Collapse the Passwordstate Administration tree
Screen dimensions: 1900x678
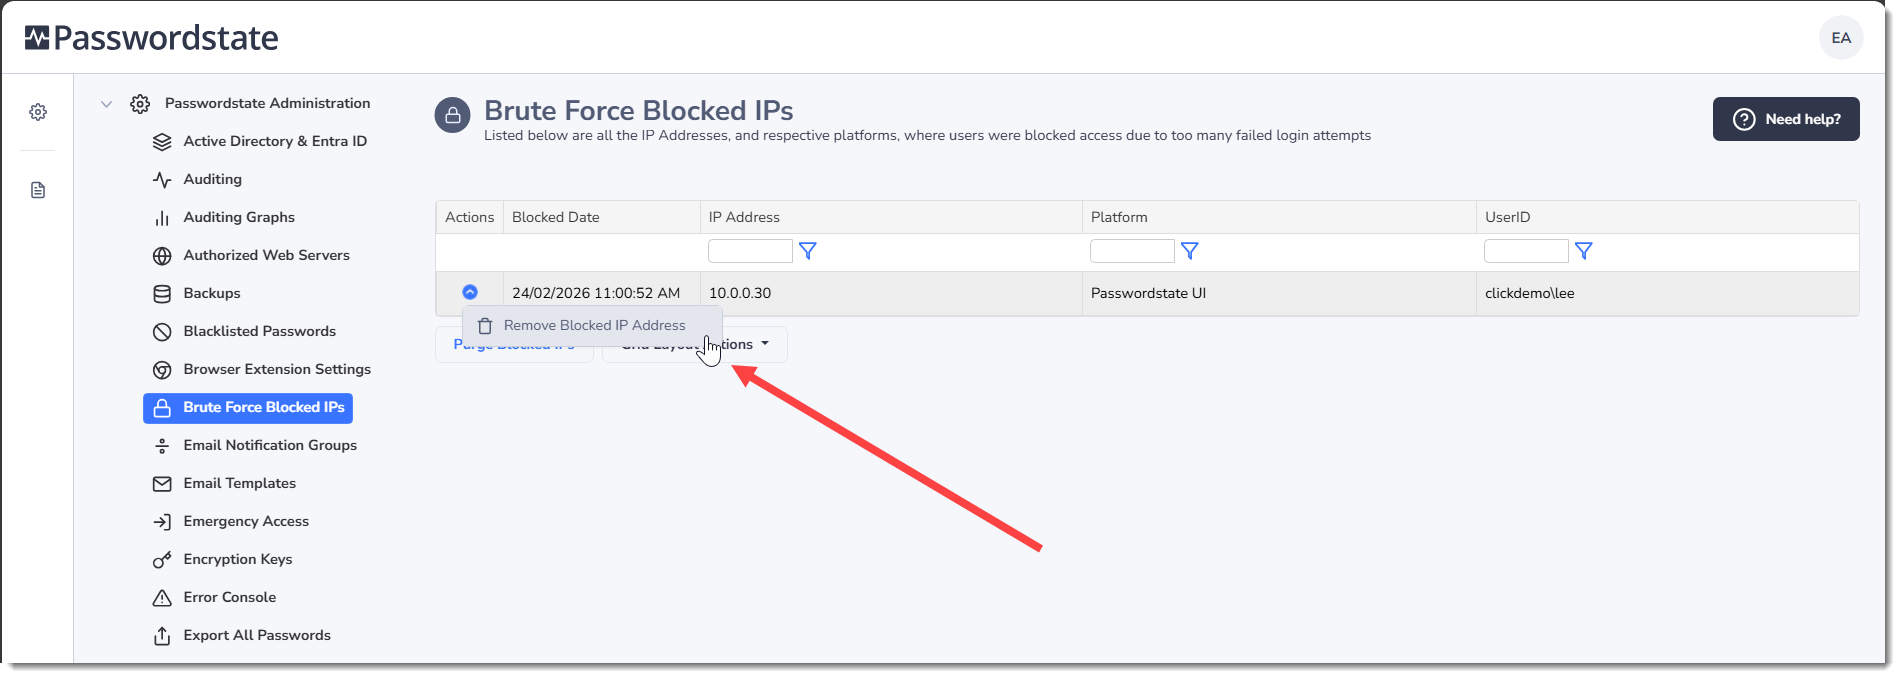[106, 103]
